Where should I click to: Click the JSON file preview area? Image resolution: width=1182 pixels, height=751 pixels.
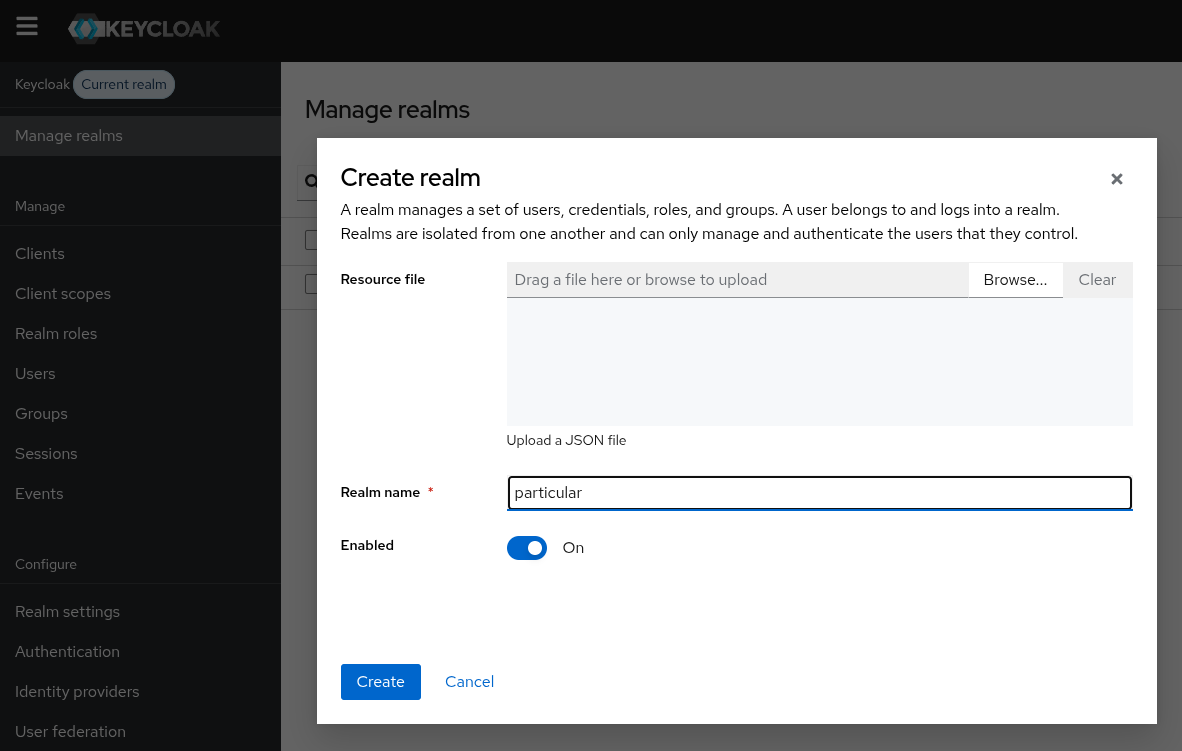click(819, 362)
